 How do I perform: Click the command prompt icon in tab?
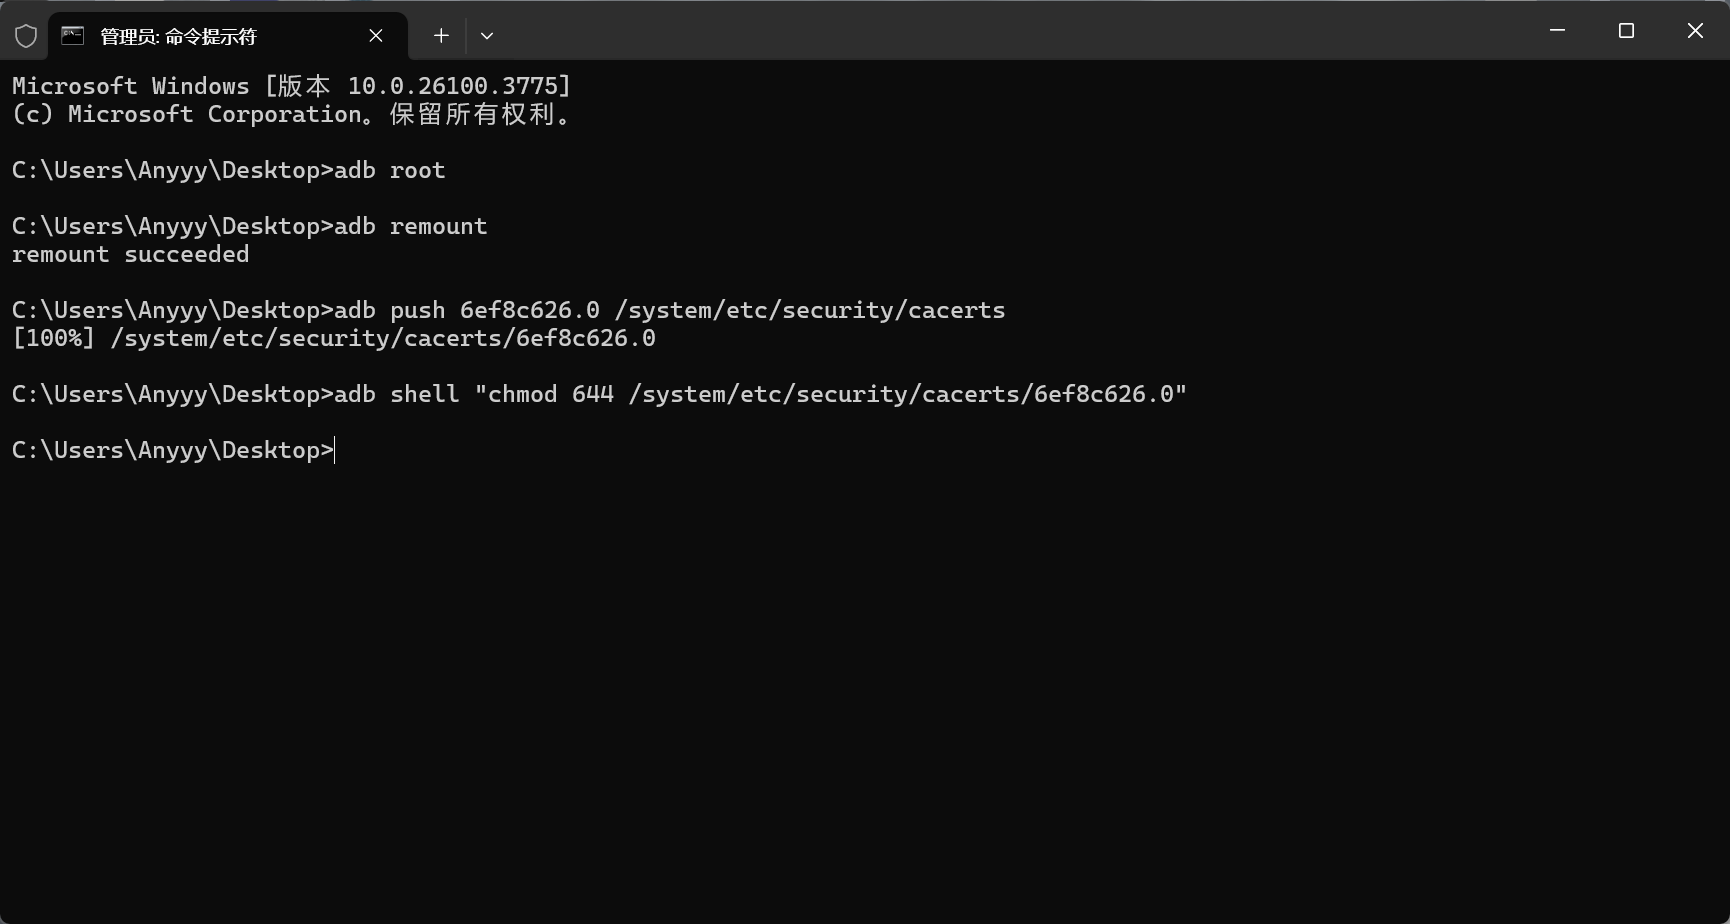(x=73, y=36)
